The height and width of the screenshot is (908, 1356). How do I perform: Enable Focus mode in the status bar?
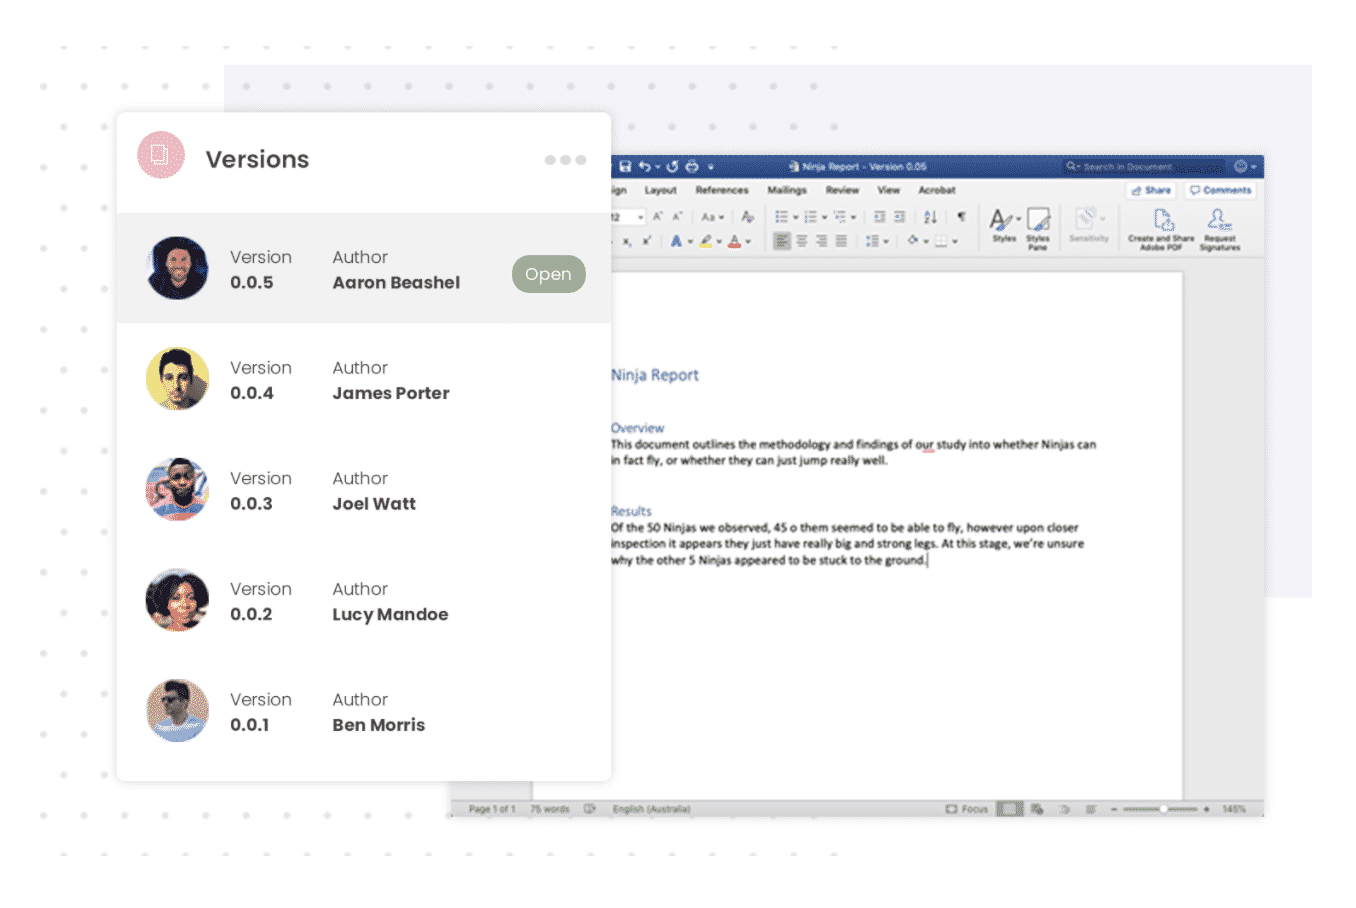(x=966, y=808)
